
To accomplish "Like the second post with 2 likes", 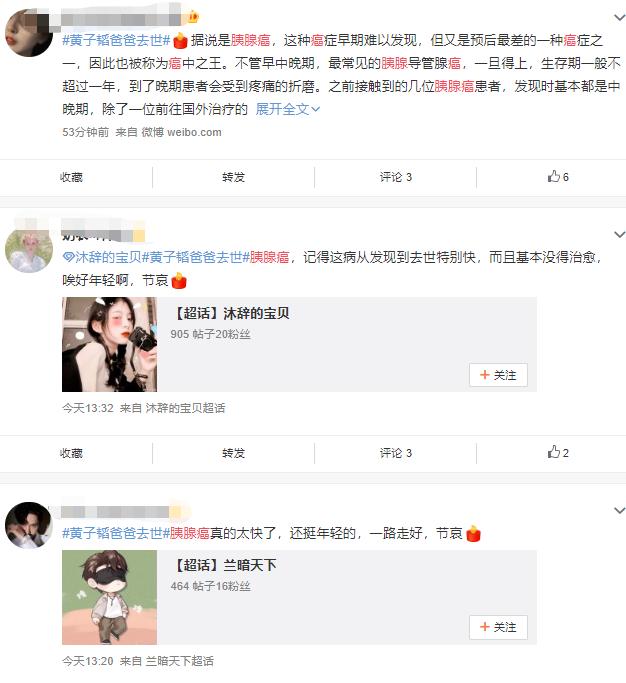I will click(x=558, y=453).
